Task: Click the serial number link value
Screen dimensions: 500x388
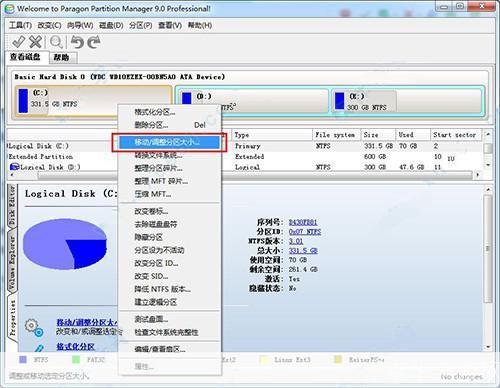Action: tap(303, 222)
